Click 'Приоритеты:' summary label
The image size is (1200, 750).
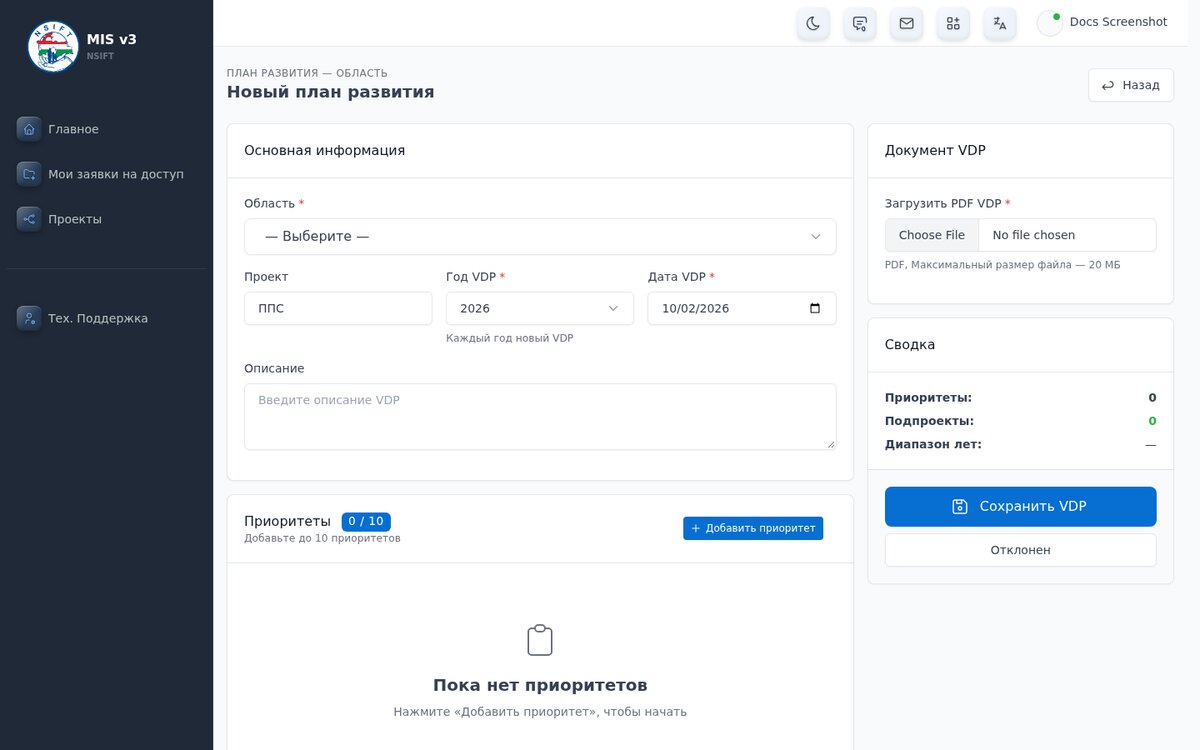[928, 397]
